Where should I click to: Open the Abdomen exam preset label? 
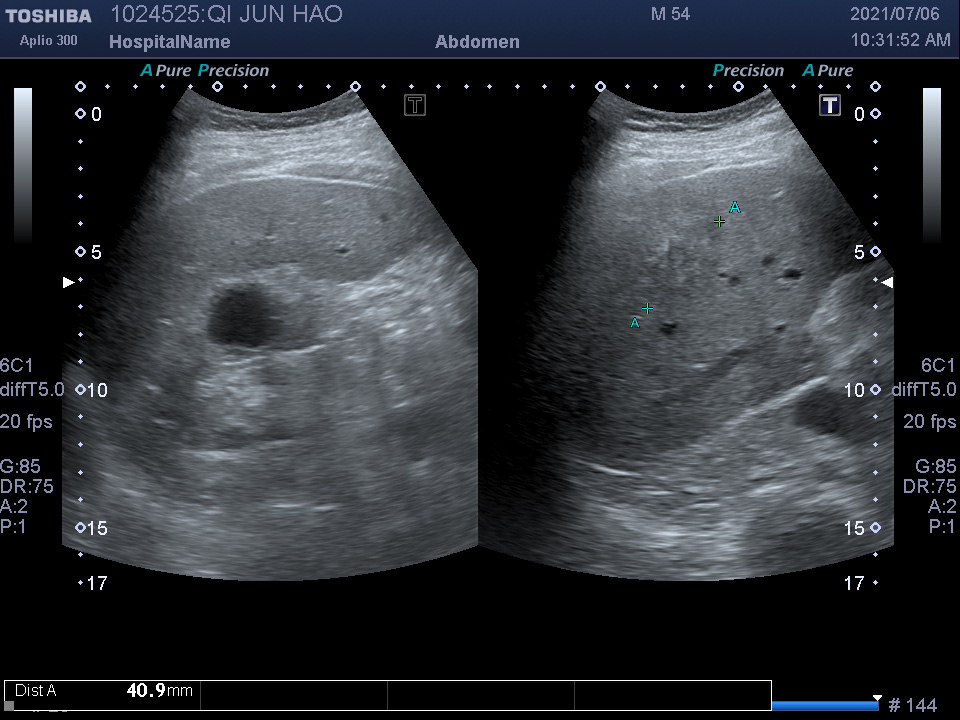[477, 42]
